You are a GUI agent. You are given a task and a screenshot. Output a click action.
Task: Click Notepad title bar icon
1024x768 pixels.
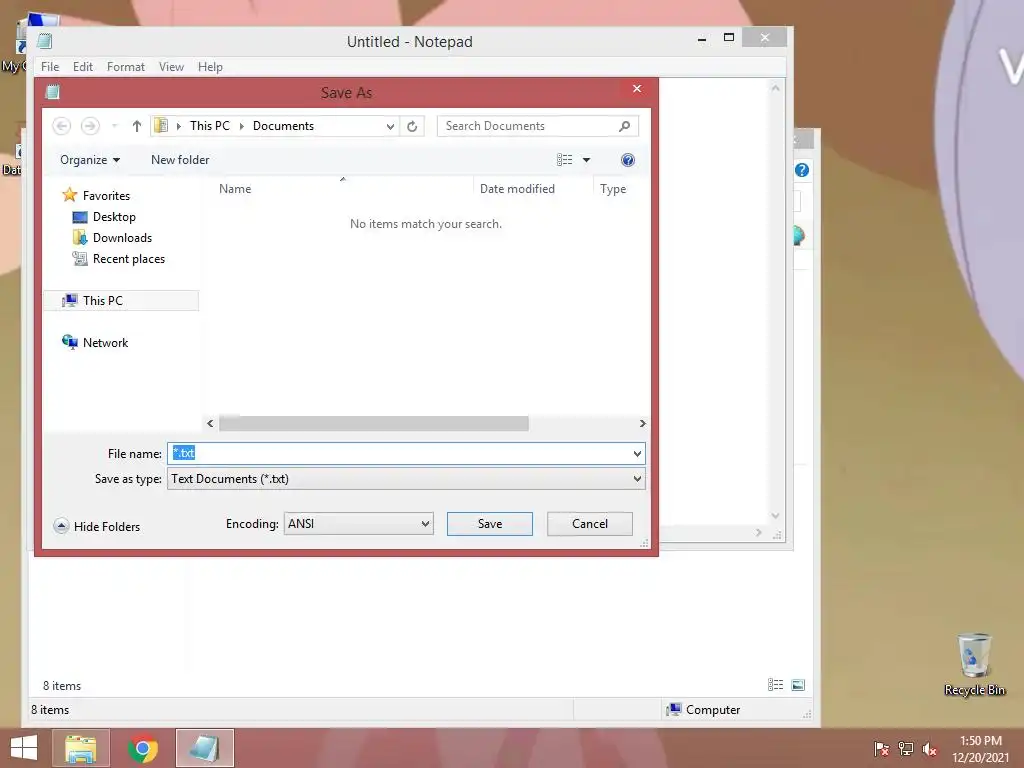point(44,41)
